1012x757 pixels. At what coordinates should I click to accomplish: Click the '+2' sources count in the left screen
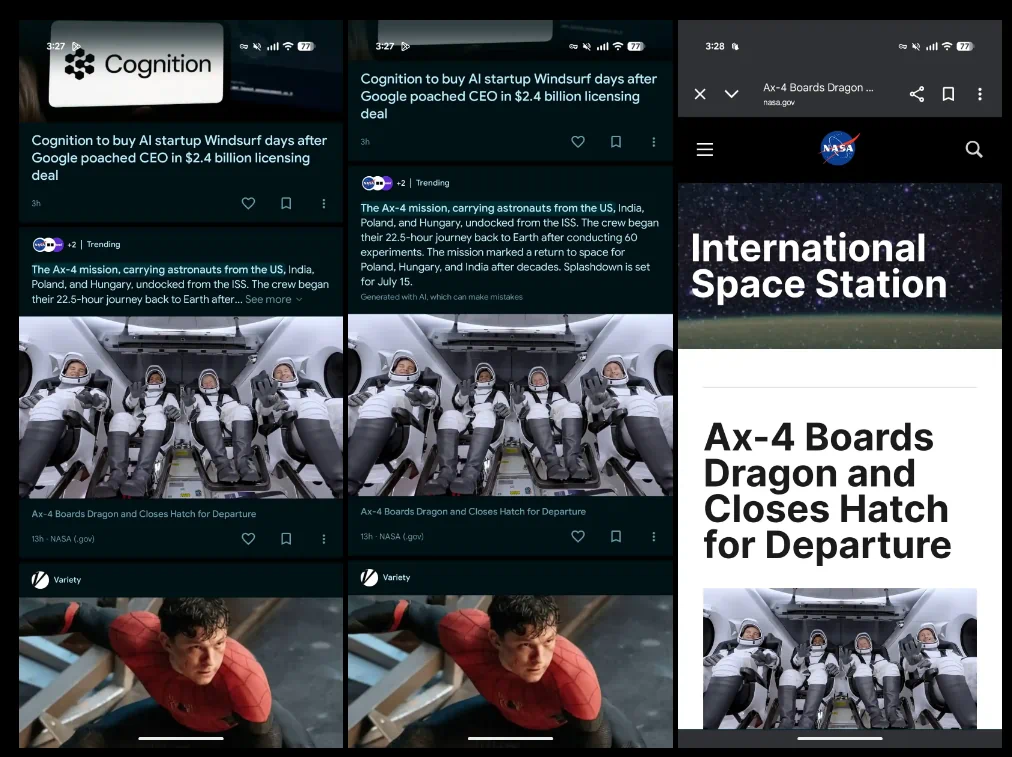tap(72, 245)
